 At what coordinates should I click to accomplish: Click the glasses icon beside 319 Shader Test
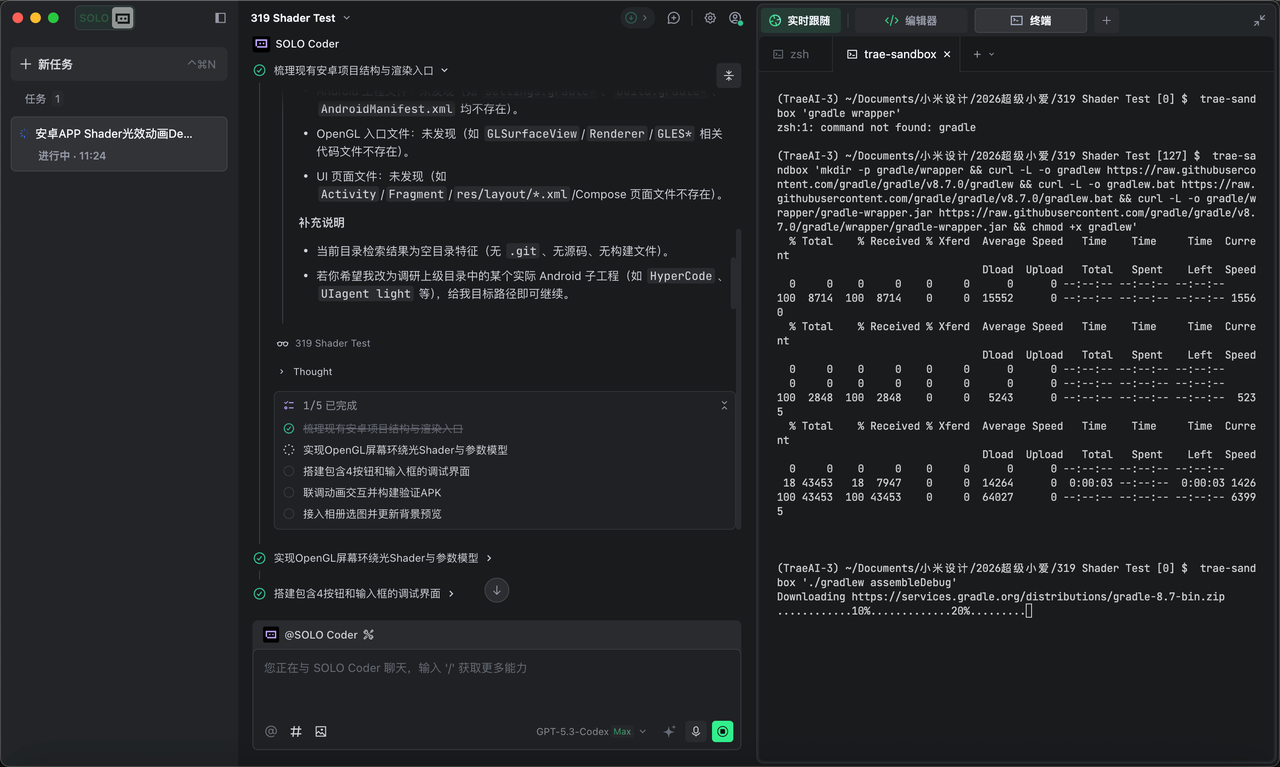coord(283,343)
